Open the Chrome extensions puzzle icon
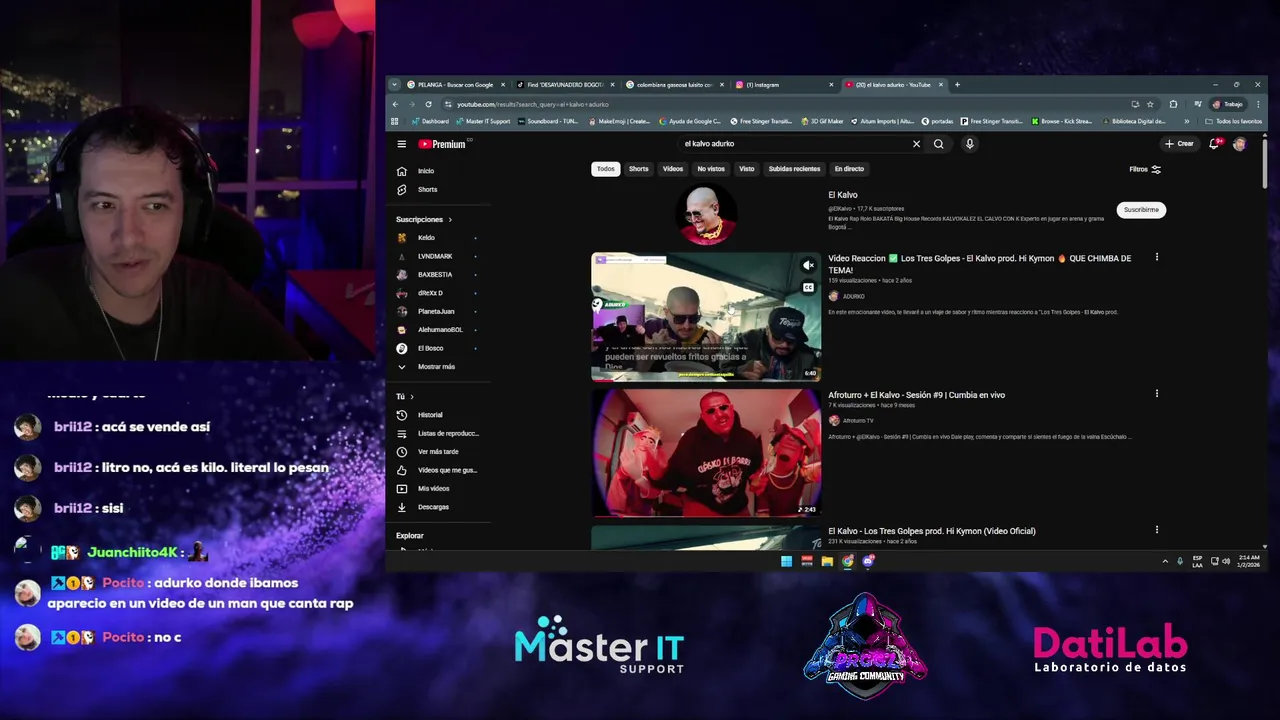The width and height of the screenshot is (1280, 720). (x=1173, y=104)
